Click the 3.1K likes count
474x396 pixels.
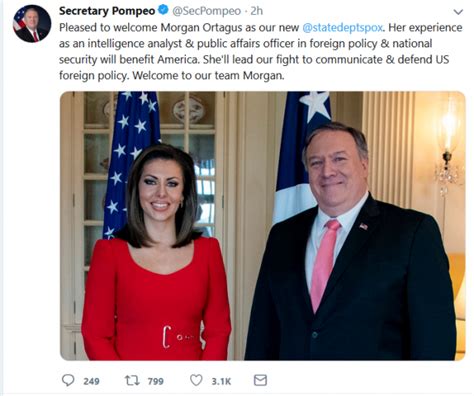pyautogui.click(x=221, y=381)
